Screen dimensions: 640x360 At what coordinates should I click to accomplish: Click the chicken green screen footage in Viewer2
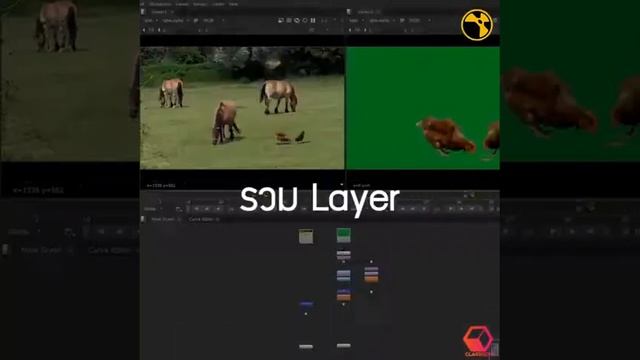(423, 108)
